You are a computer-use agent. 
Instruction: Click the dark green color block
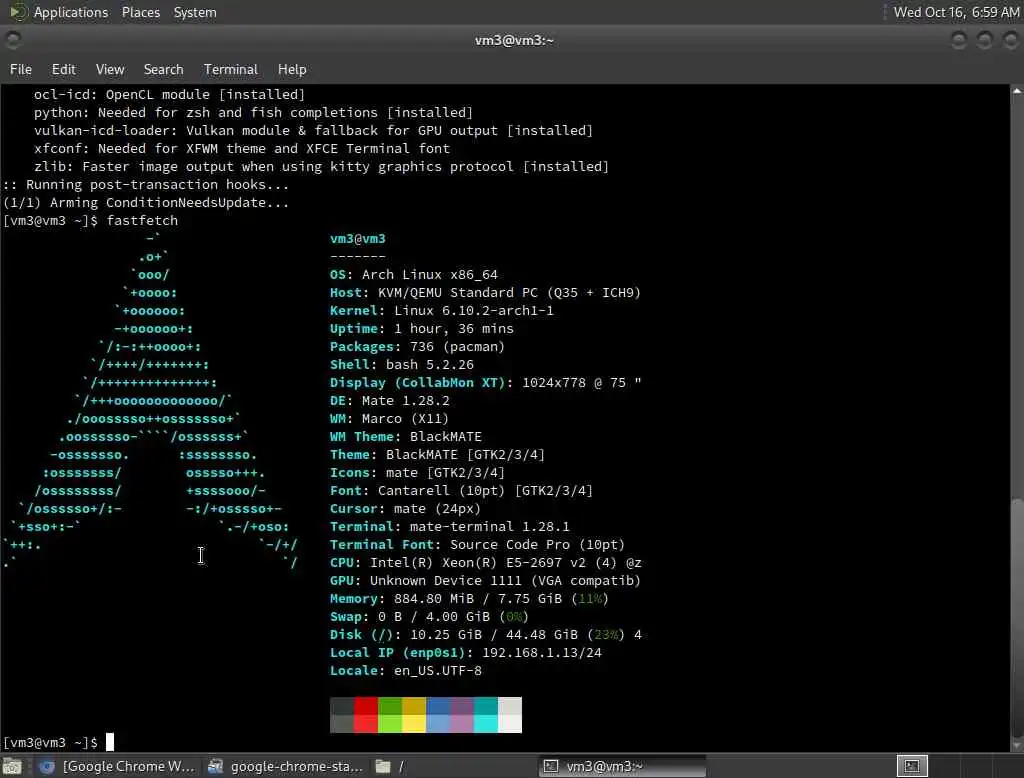point(390,706)
